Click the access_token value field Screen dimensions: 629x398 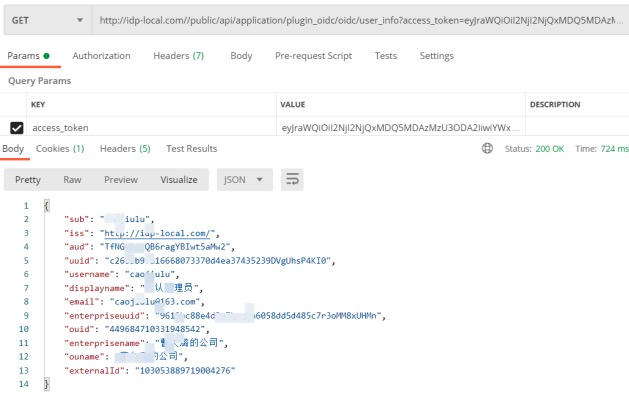(x=400, y=128)
